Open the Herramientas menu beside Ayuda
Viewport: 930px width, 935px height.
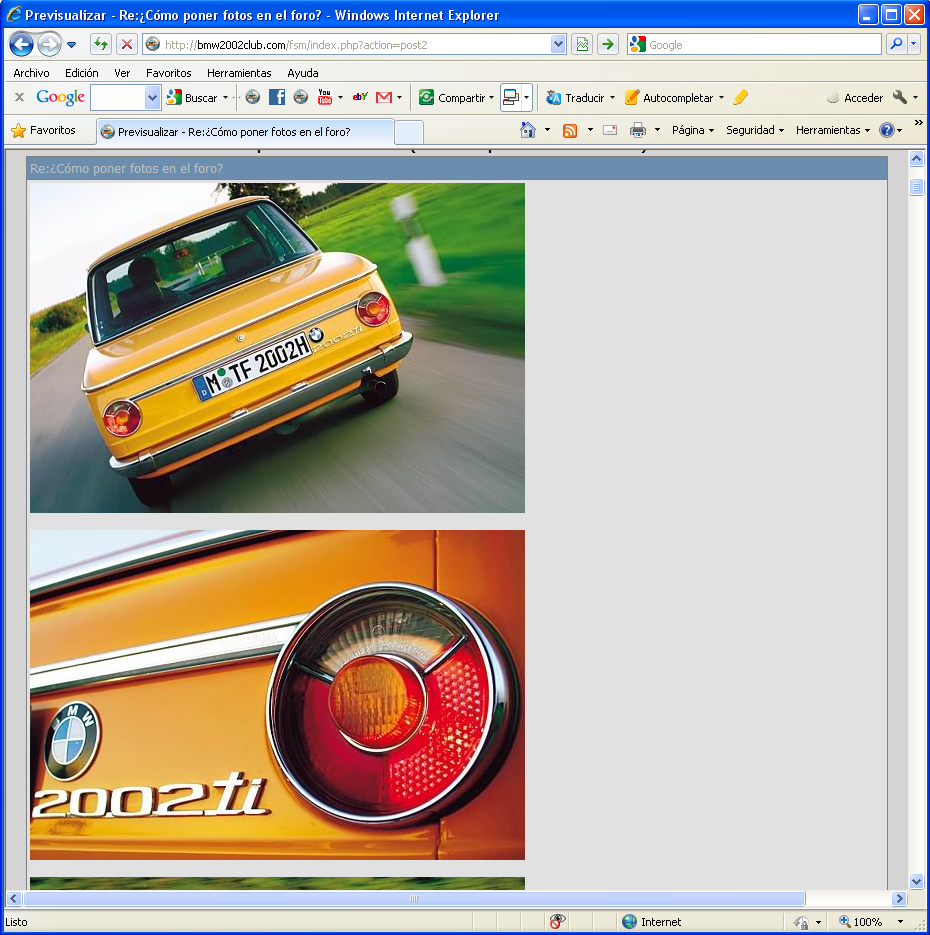pos(239,73)
